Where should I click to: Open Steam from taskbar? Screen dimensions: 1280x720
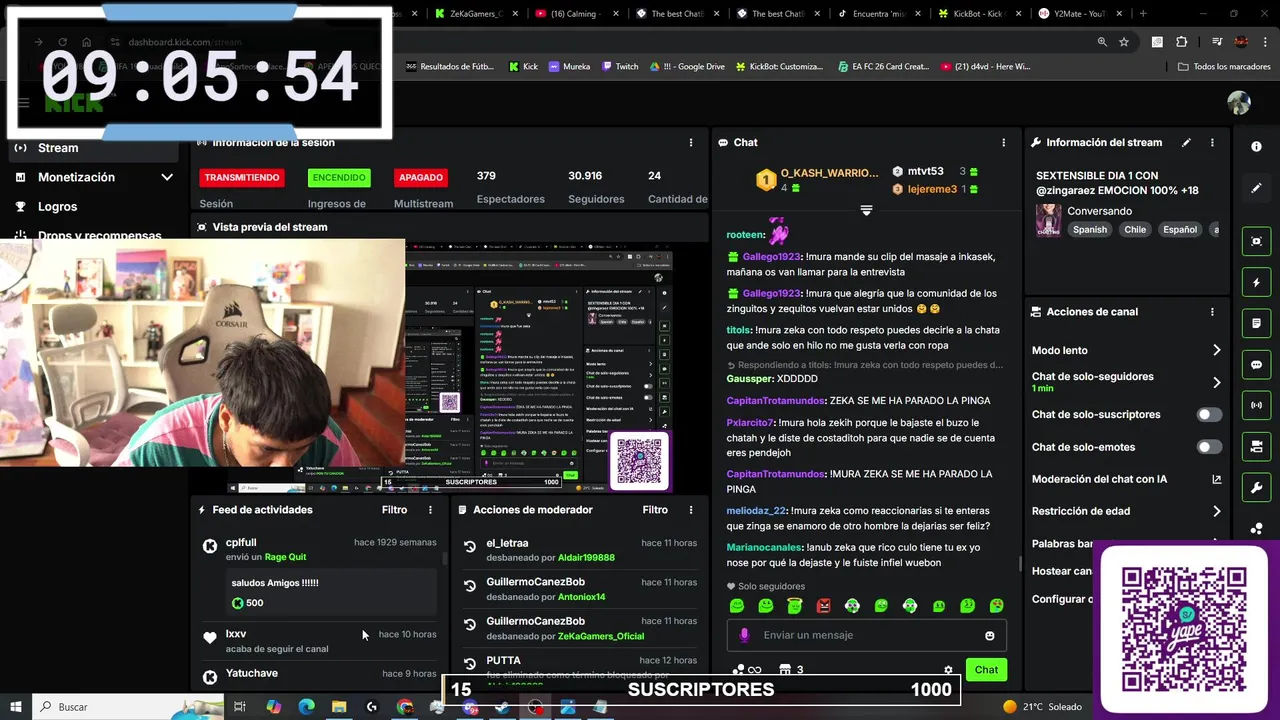[x=503, y=707]
